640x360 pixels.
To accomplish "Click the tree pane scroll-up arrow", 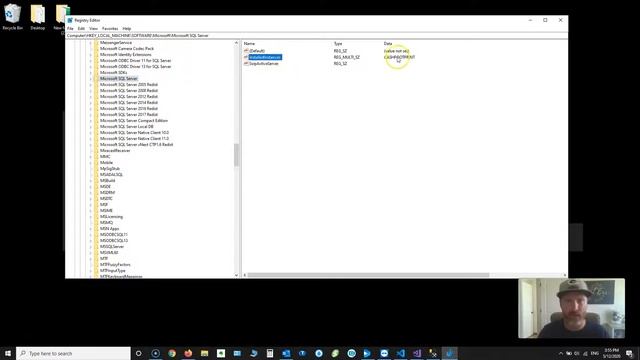I will (236, 42).
